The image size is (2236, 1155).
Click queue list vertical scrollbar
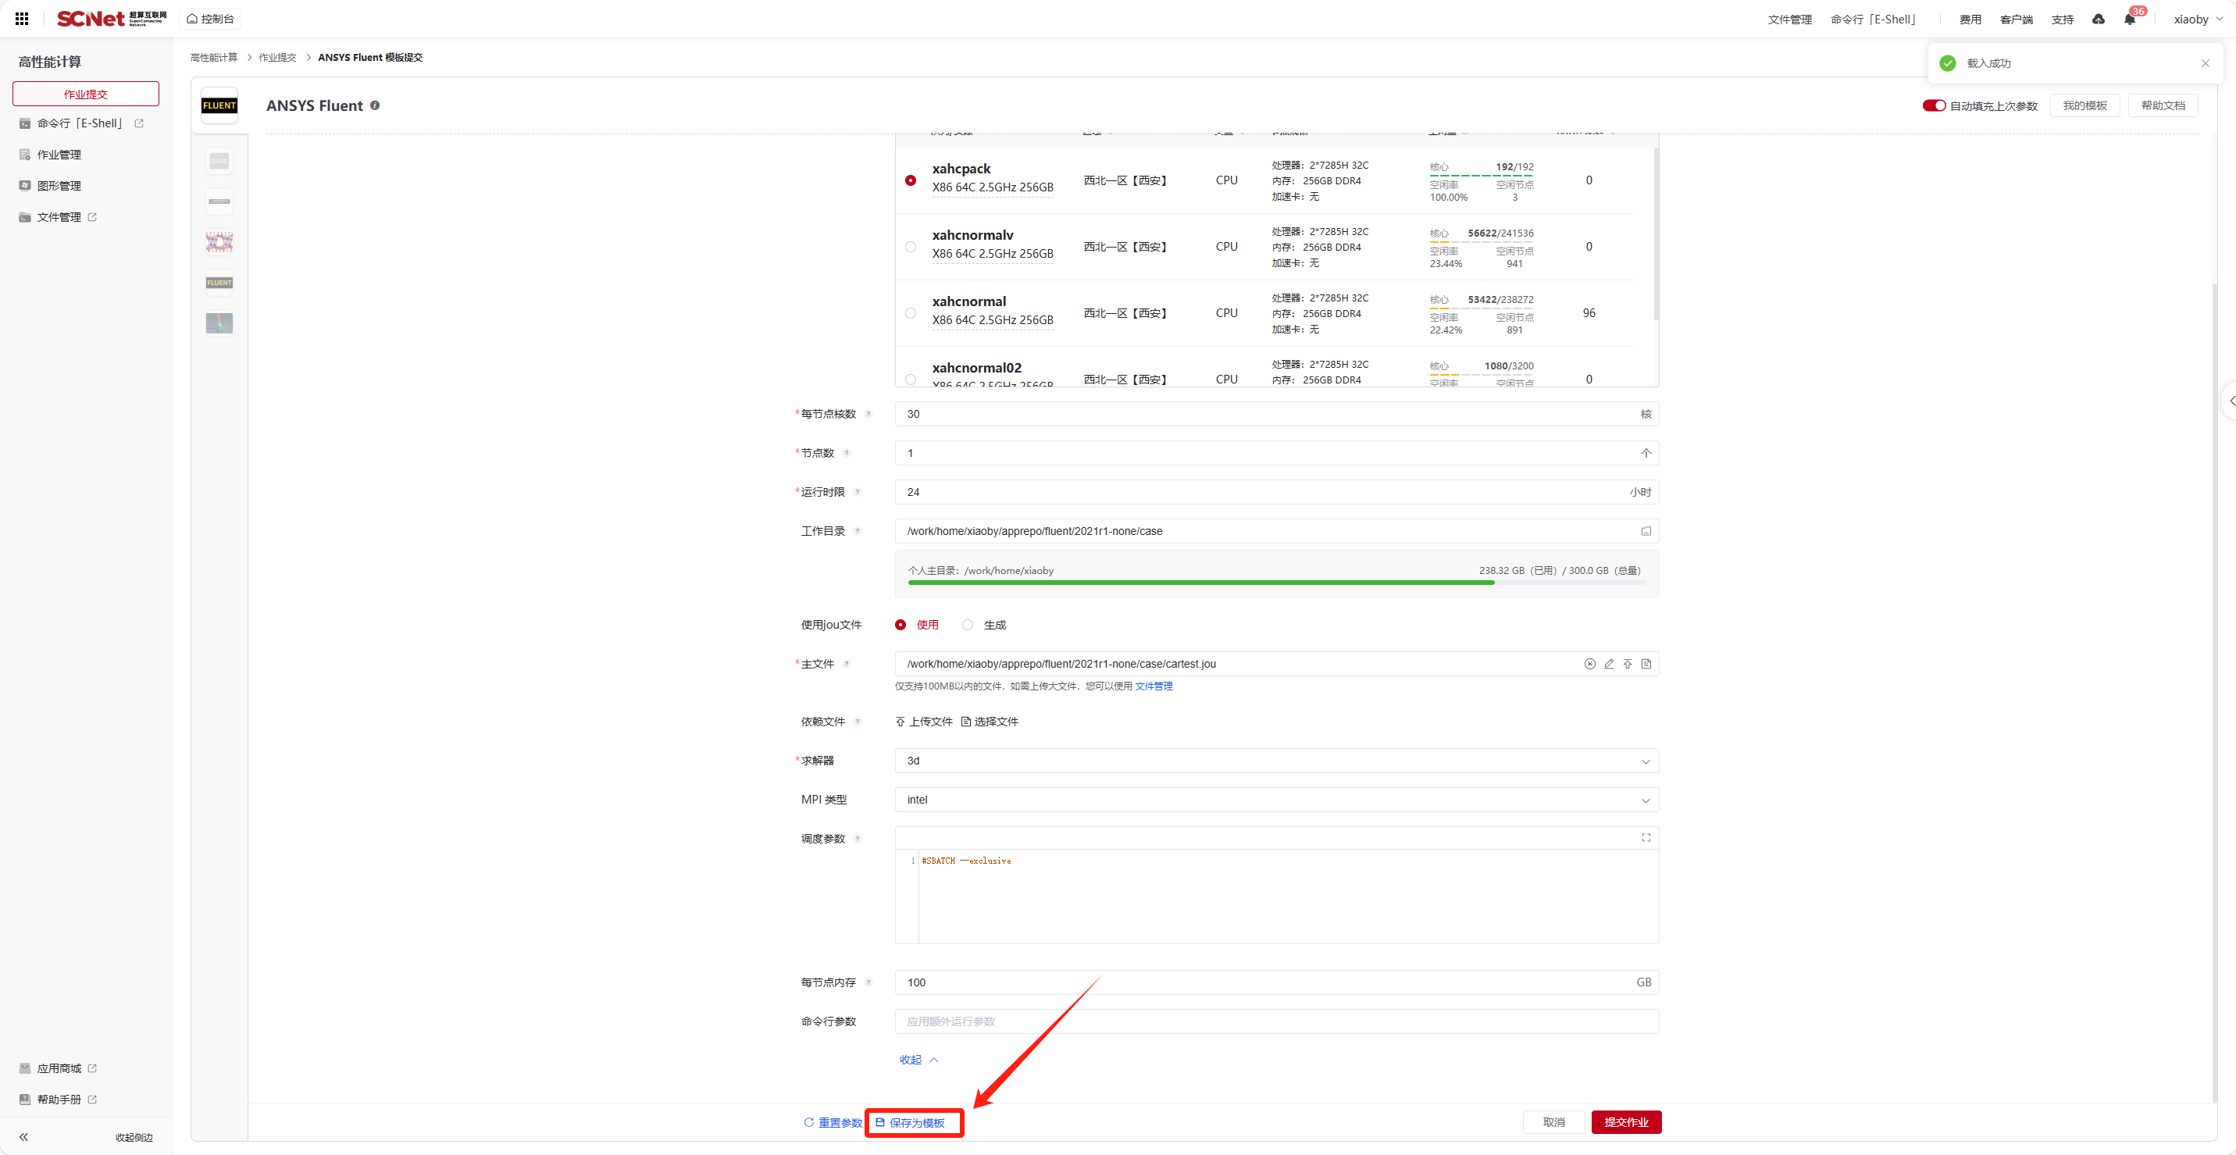pos(1655,234)
